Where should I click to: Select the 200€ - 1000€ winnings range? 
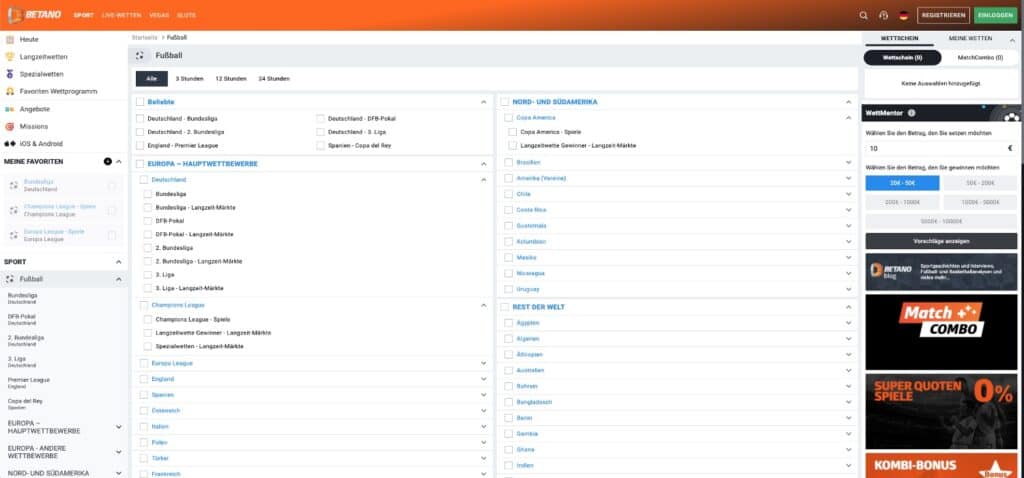tap(903, 202)
